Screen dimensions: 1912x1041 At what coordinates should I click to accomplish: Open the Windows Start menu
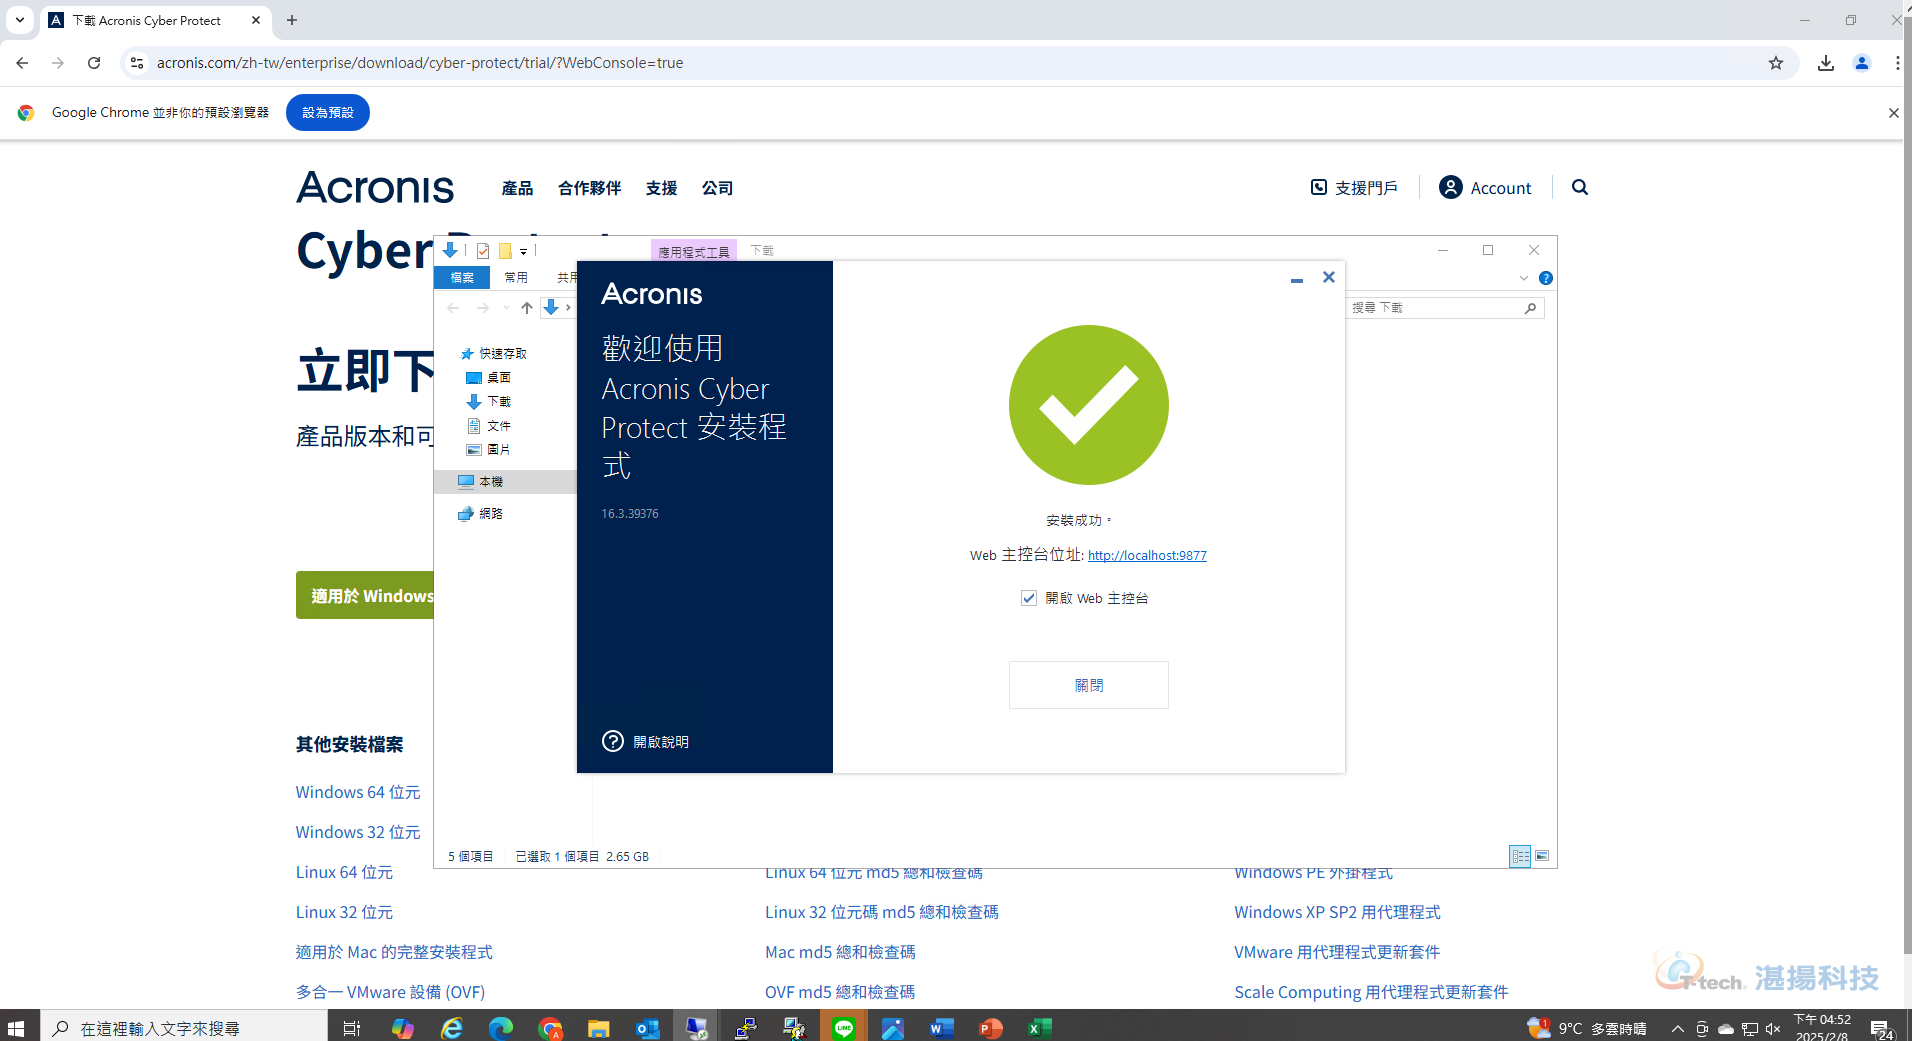tap(16, 1027)
